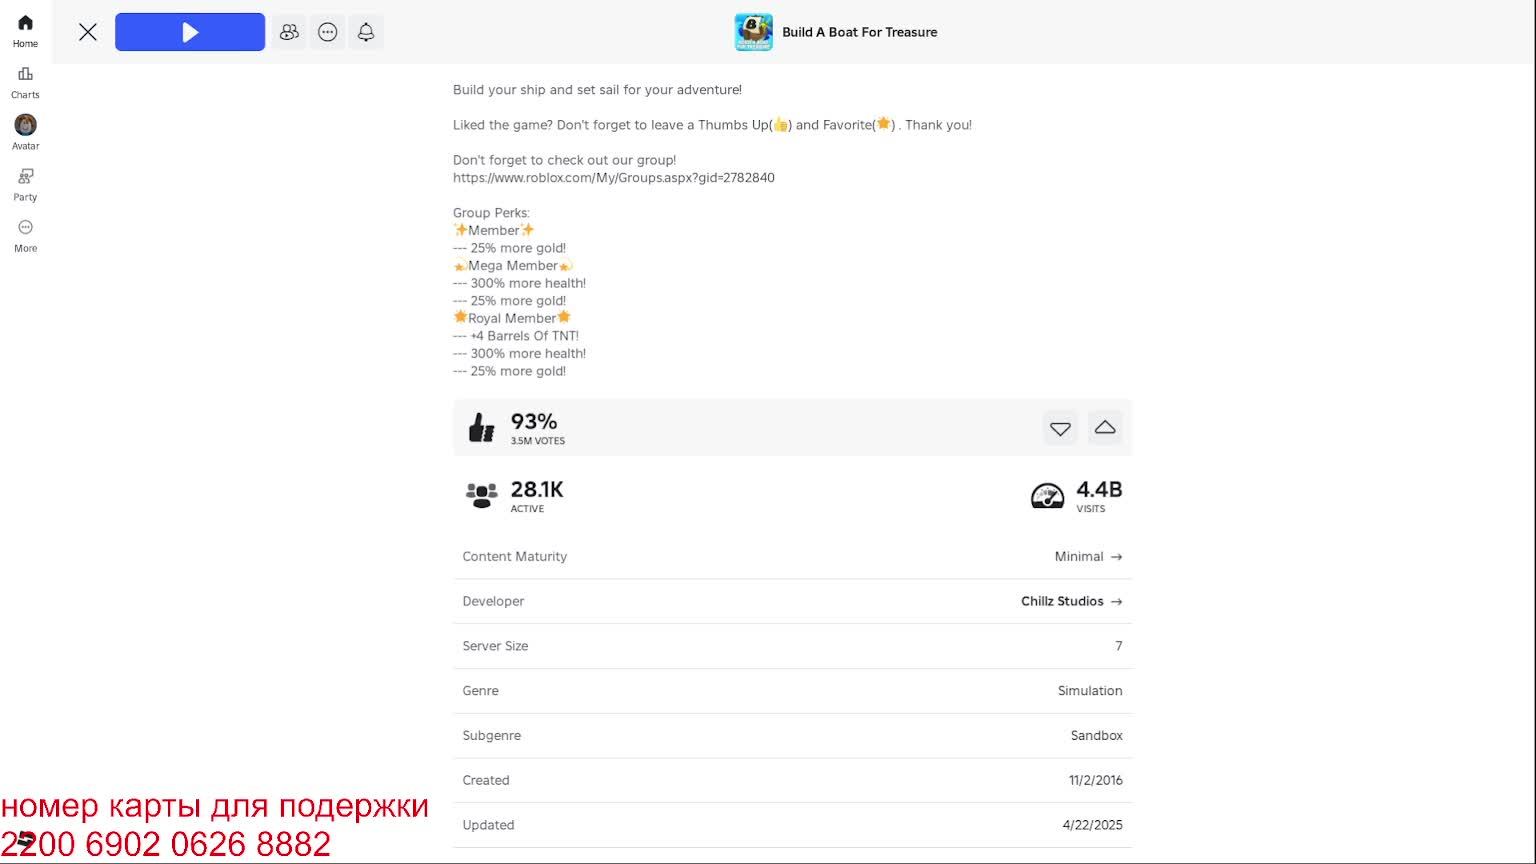
Task: Click the Server Size row label
Action: click(x=495, y=646)
